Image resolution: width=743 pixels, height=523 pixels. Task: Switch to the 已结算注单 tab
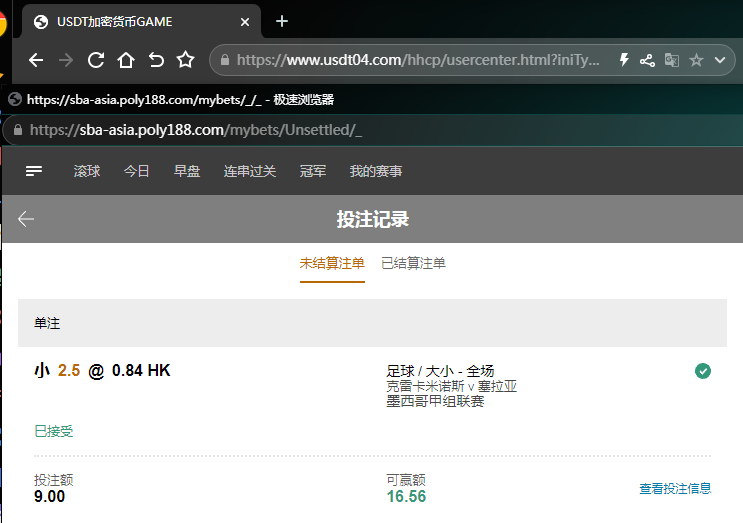click(x=413, y=263)
